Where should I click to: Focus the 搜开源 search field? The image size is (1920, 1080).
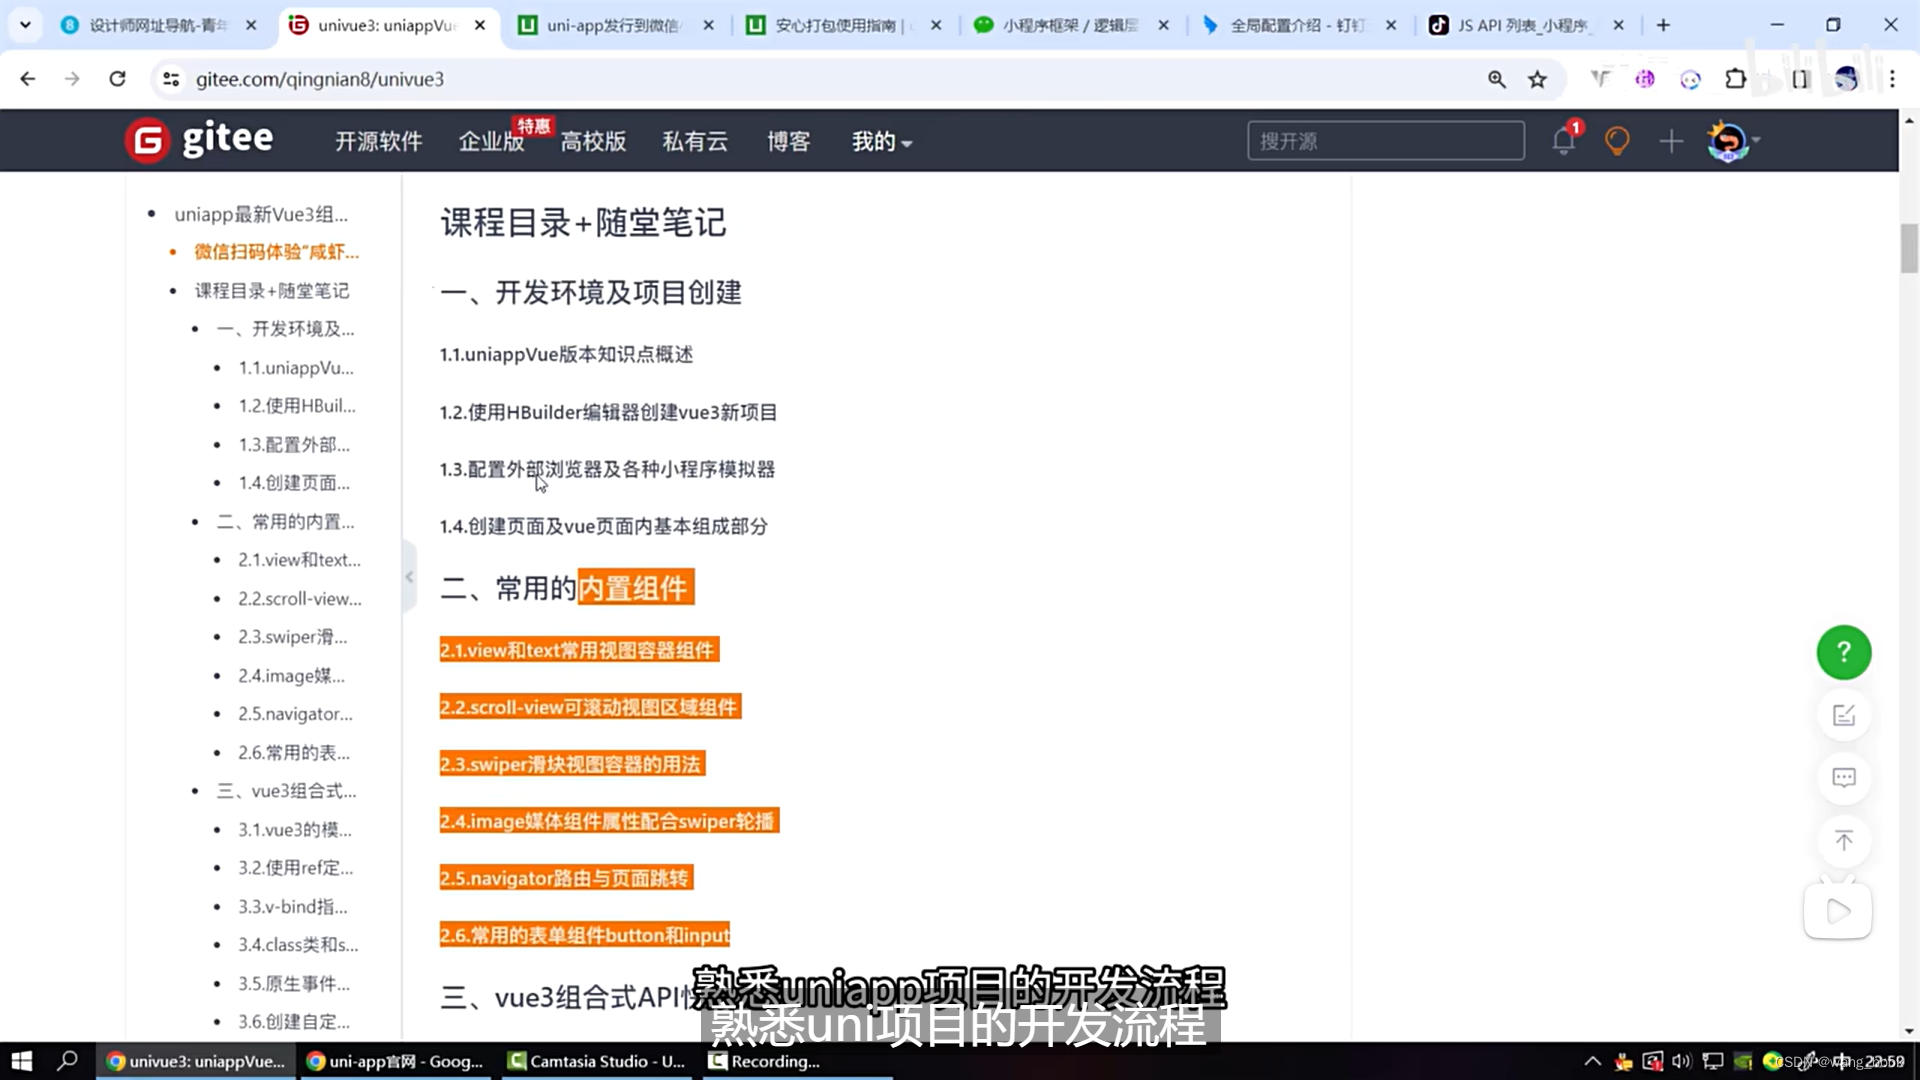click(x=1386, y=141)
